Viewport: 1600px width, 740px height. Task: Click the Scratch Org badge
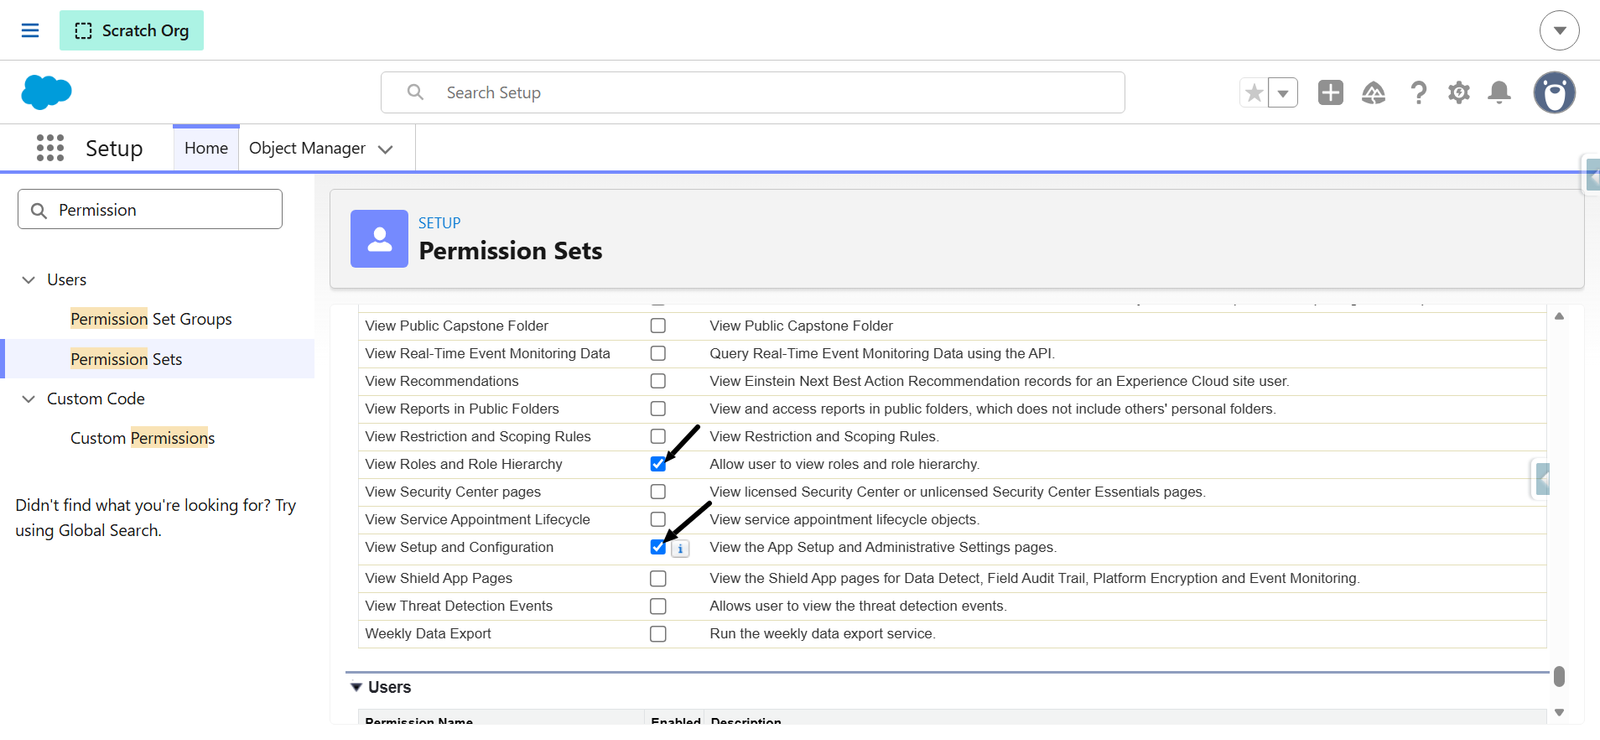click(131, 30)
